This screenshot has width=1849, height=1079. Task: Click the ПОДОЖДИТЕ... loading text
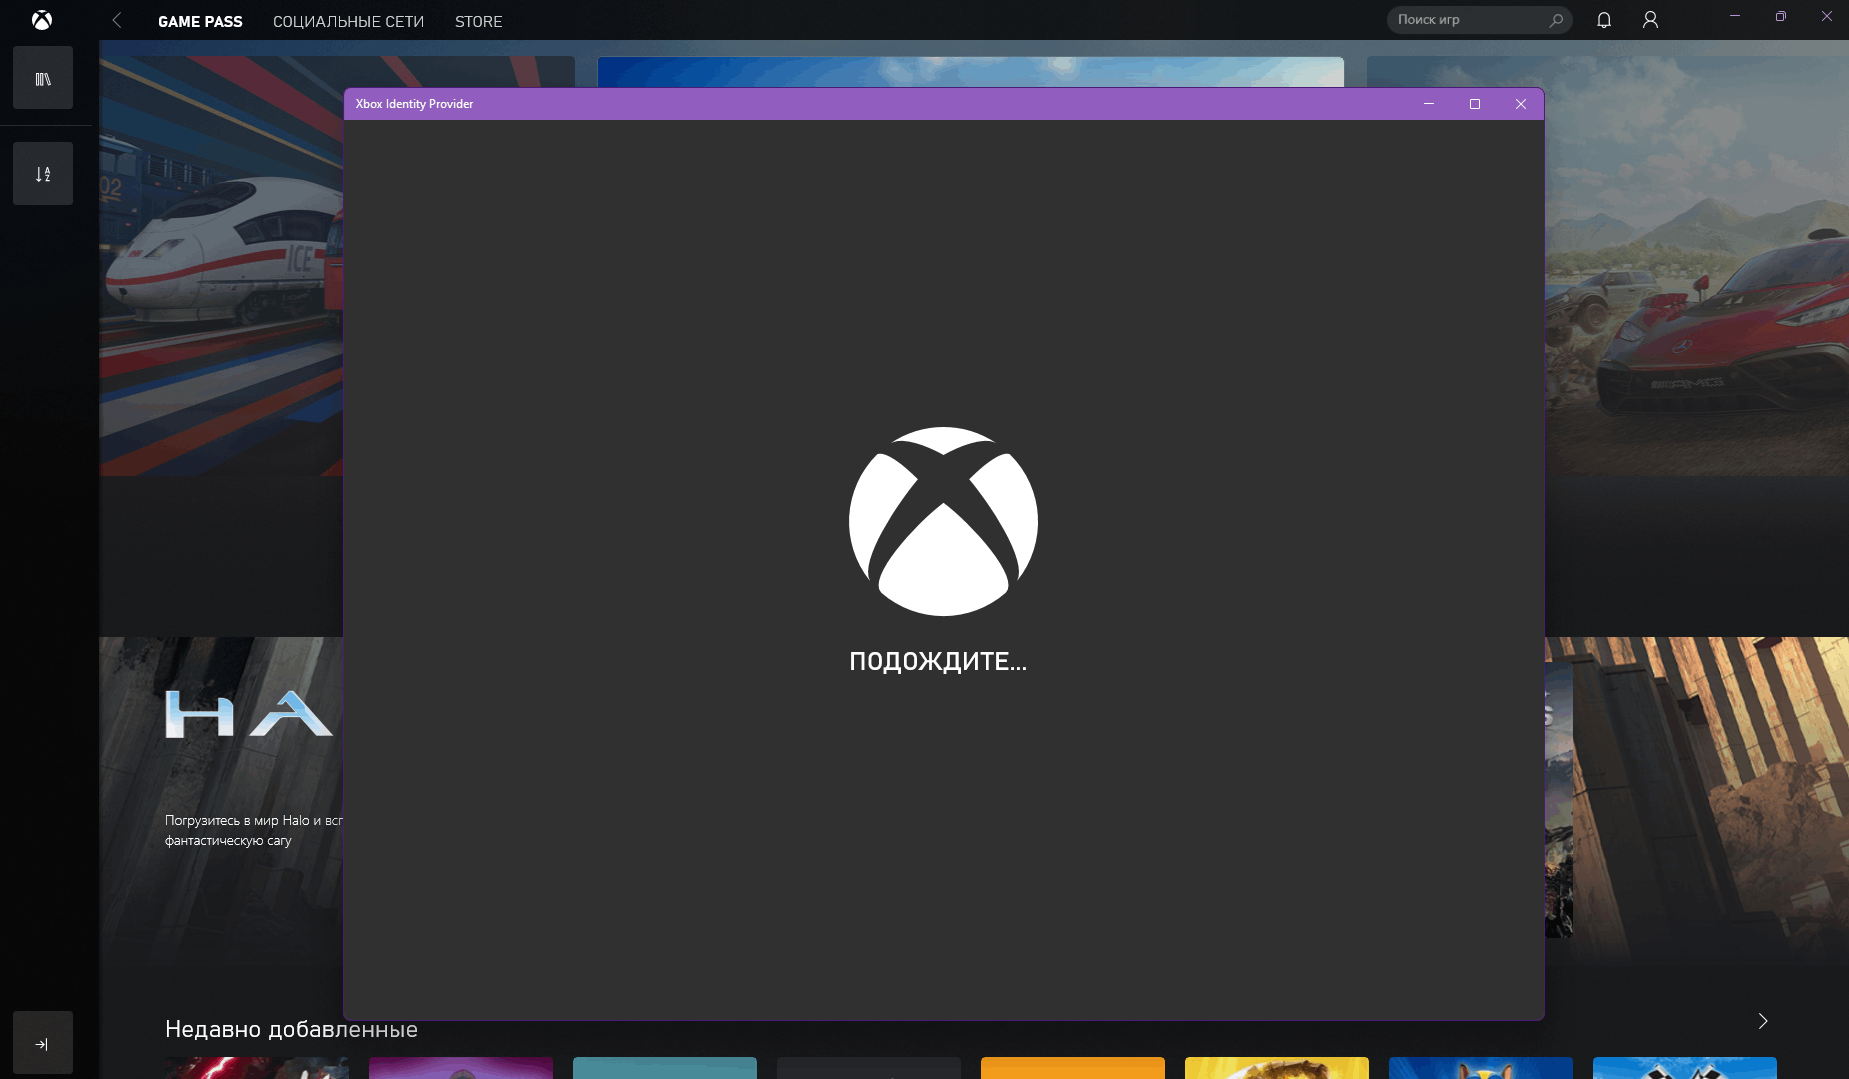click(x=938, y=661)
